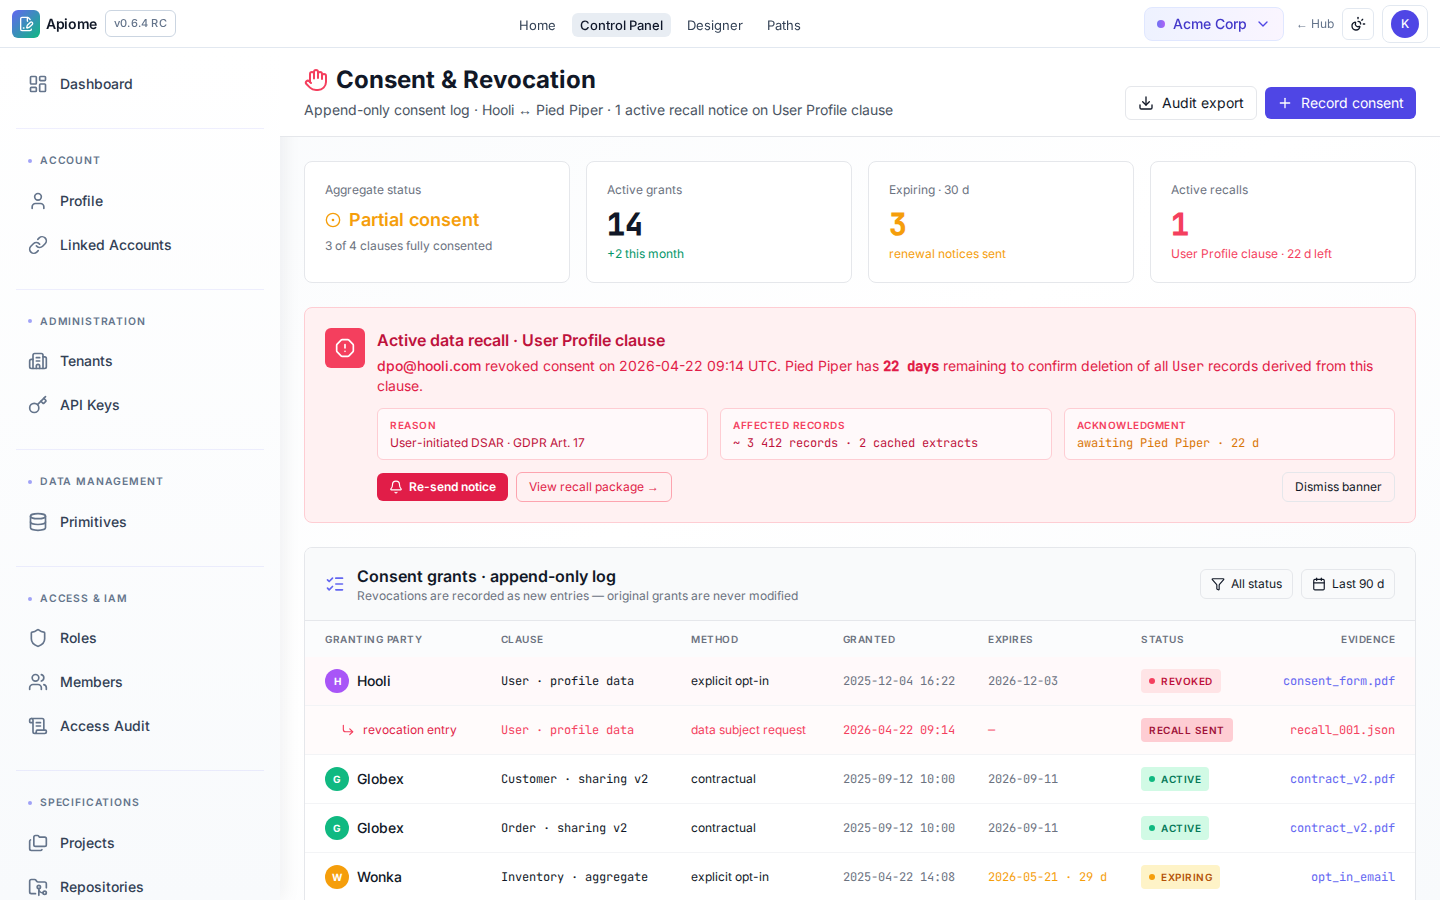
Task: Click the checklist icon beside Consent grants
Action: tap(335, 584)
